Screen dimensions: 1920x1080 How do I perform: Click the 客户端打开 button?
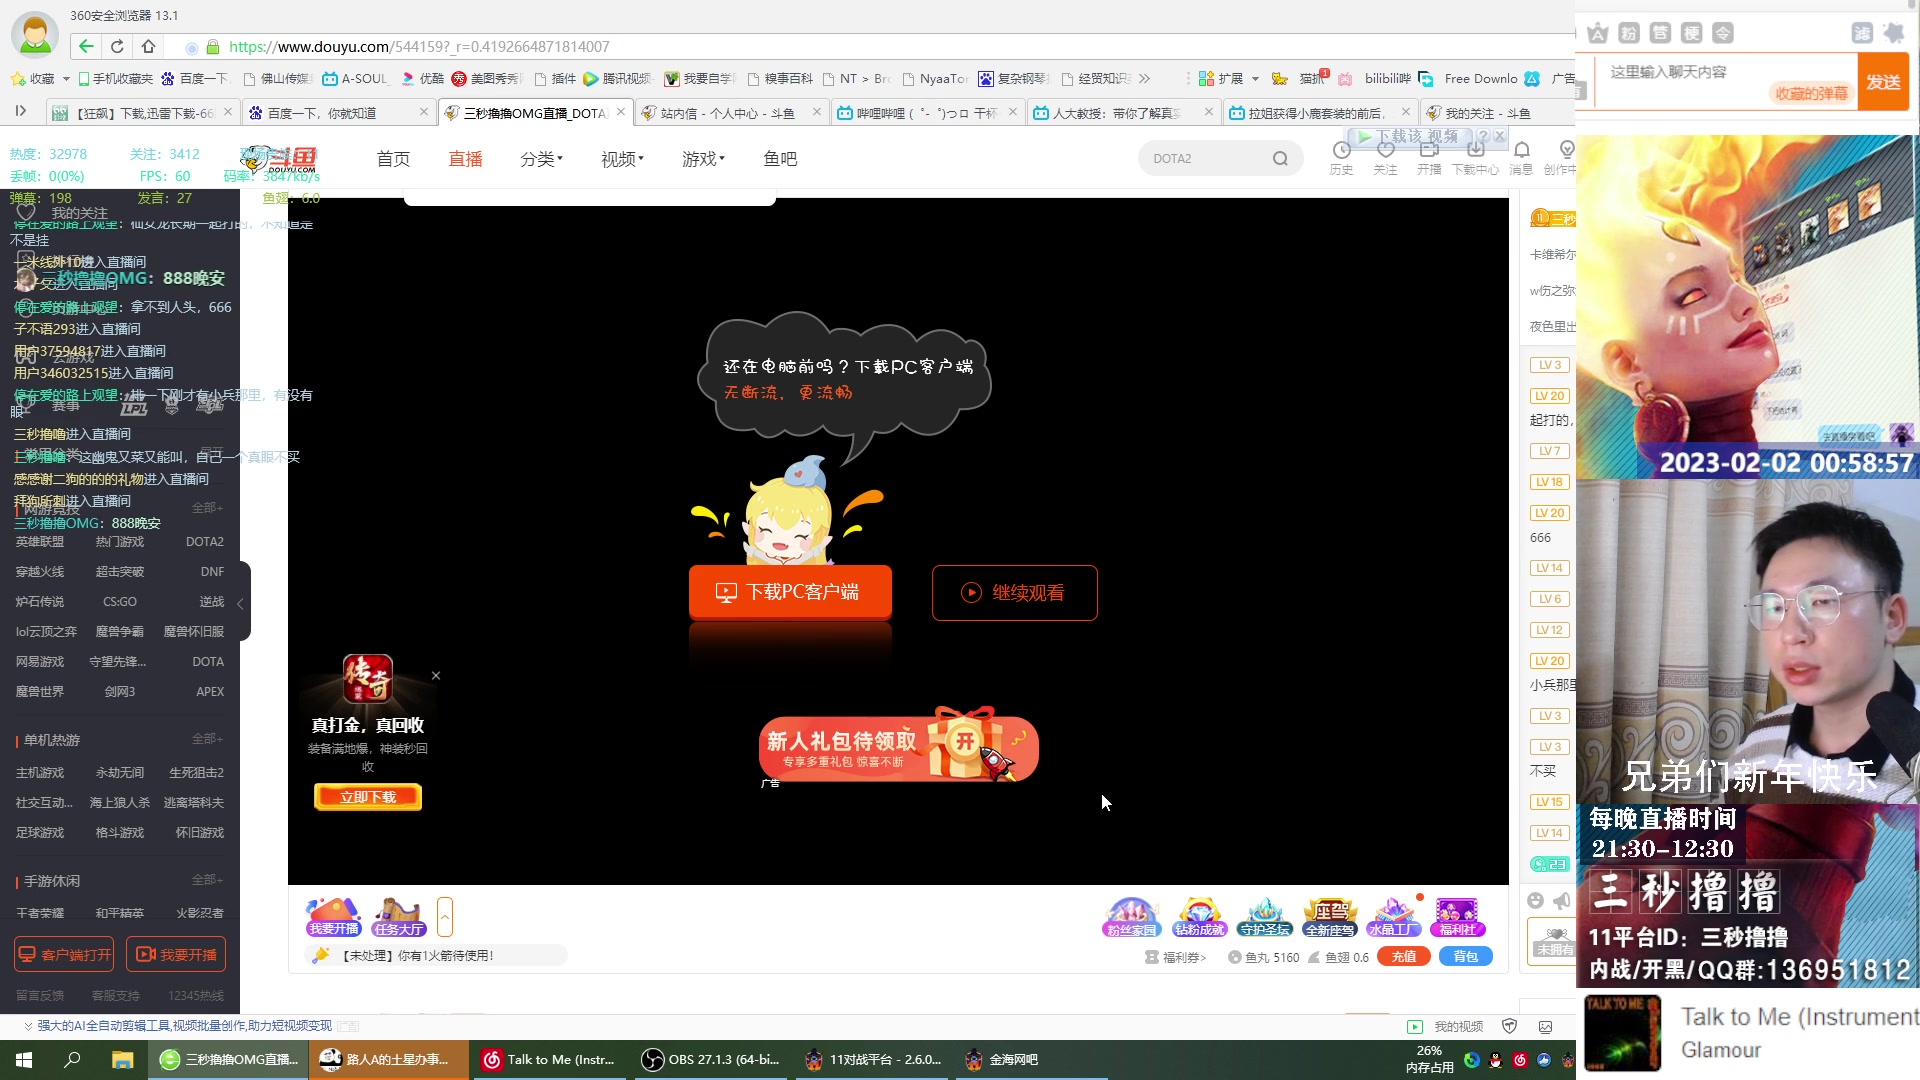(64, 955)
